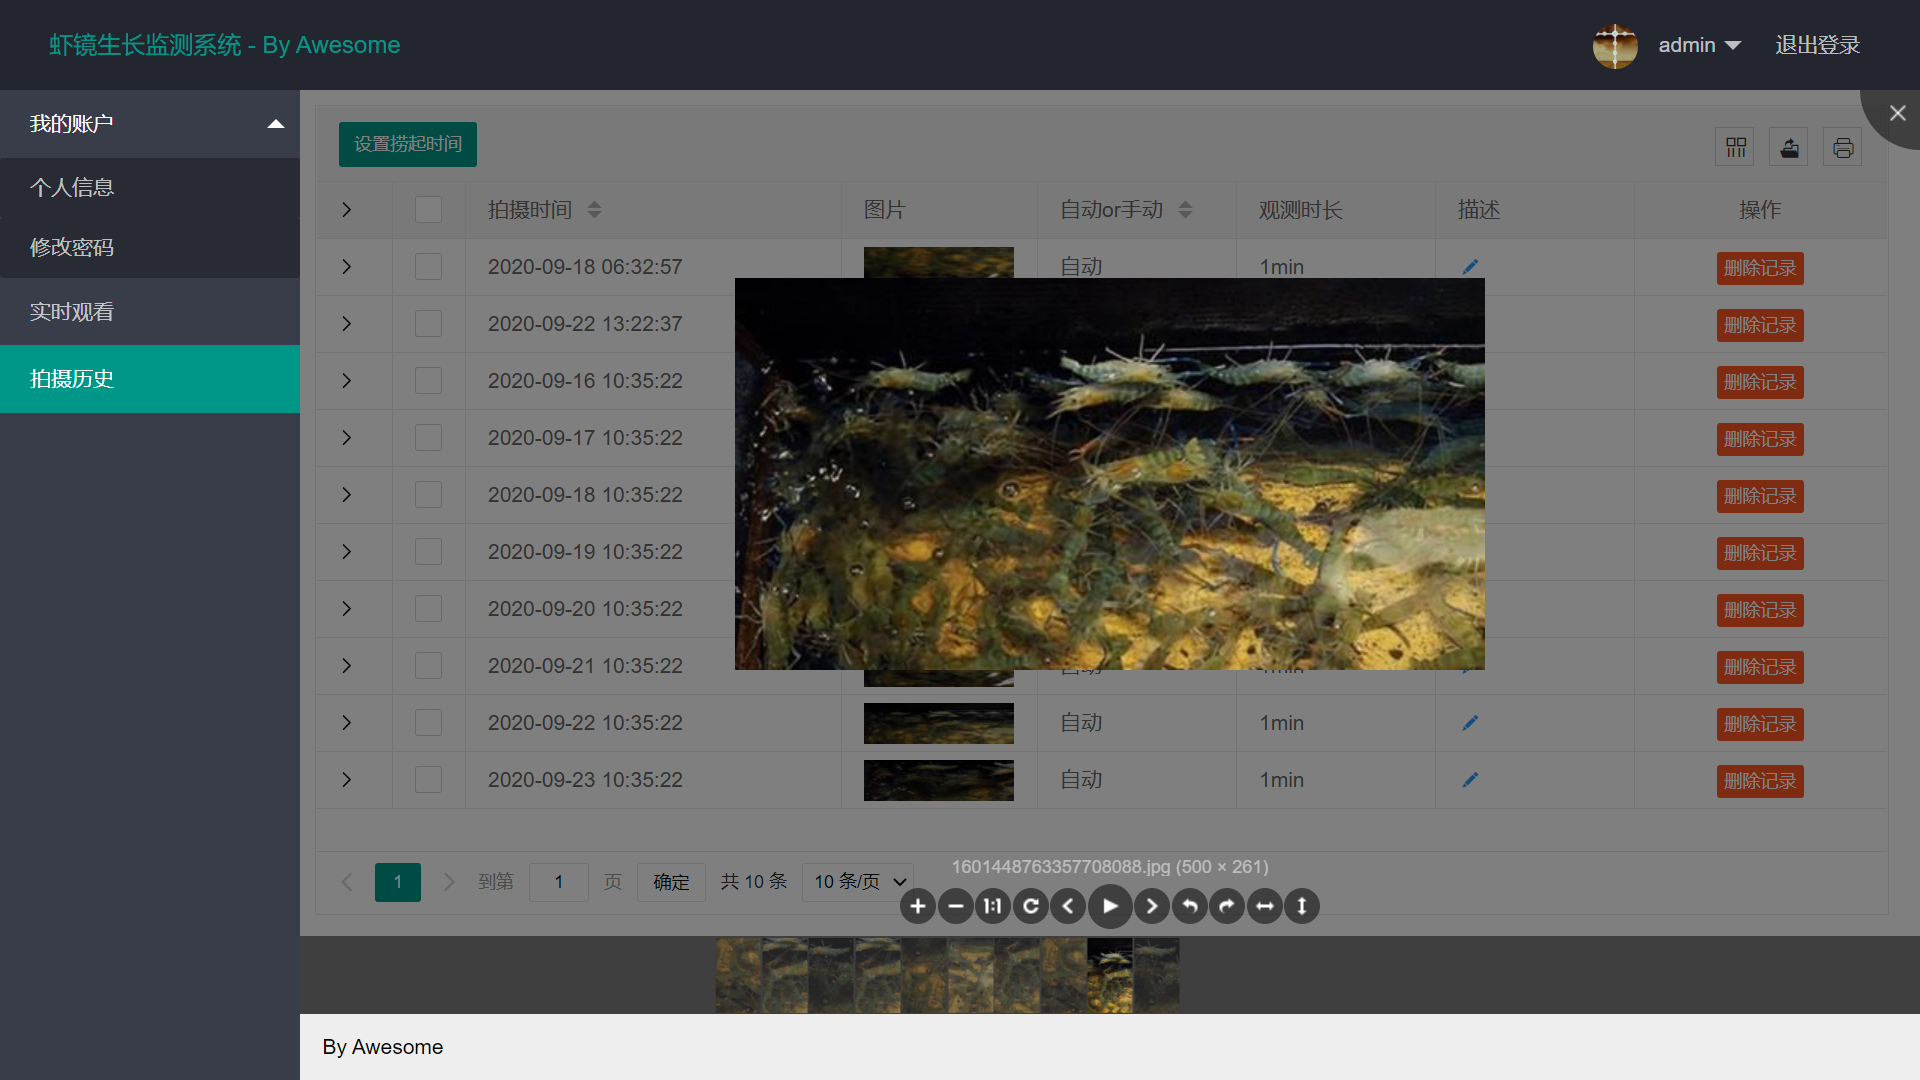
Task: Collapse the 我的账户 sidebar section
Action: pos(150,124)
